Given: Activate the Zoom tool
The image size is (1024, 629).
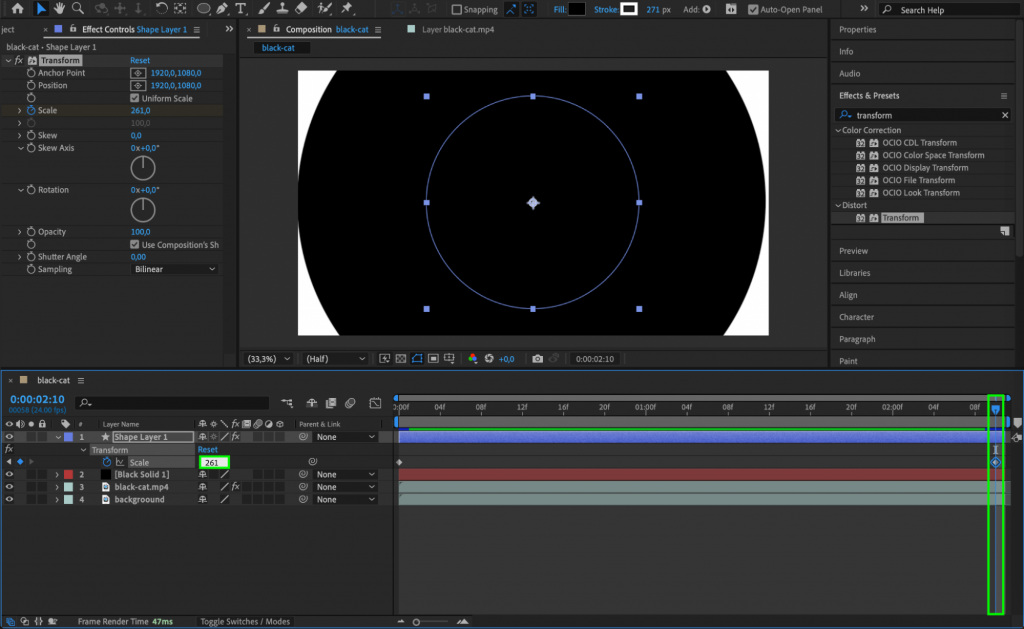Looking at the screenshot, I should (76, 9).
